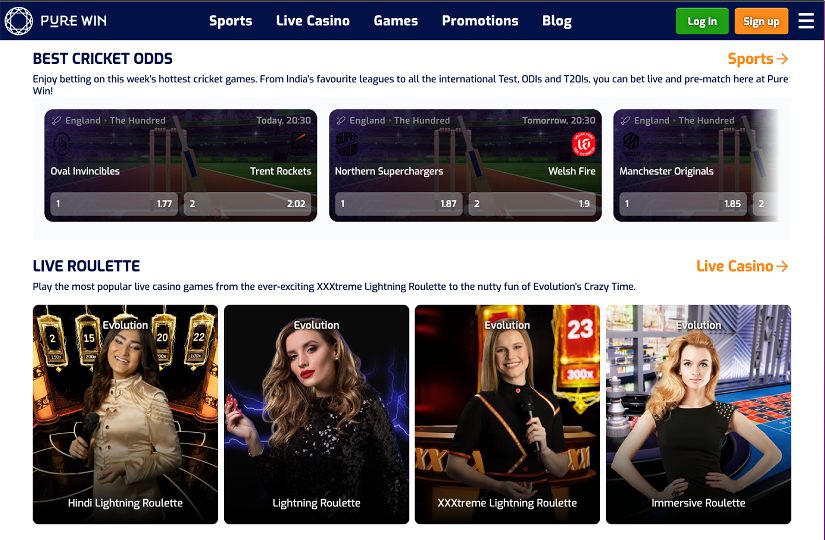Bet on Oval Invincibles at 1.77

[x=114, y=204]
